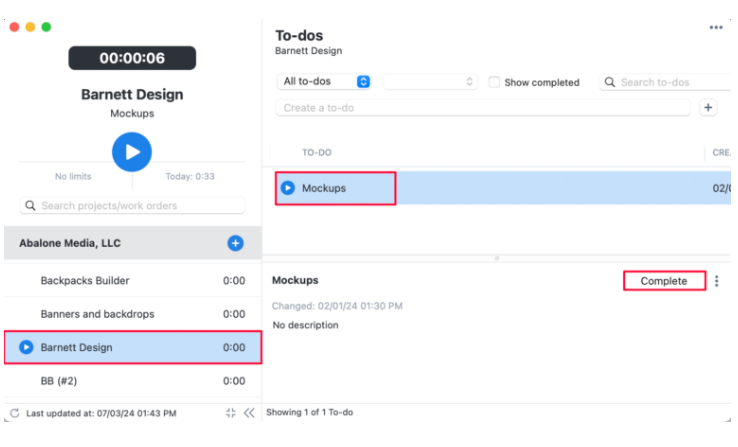Click the Search projects/work orders field
The image size is (738, 447).
(132, 206)
